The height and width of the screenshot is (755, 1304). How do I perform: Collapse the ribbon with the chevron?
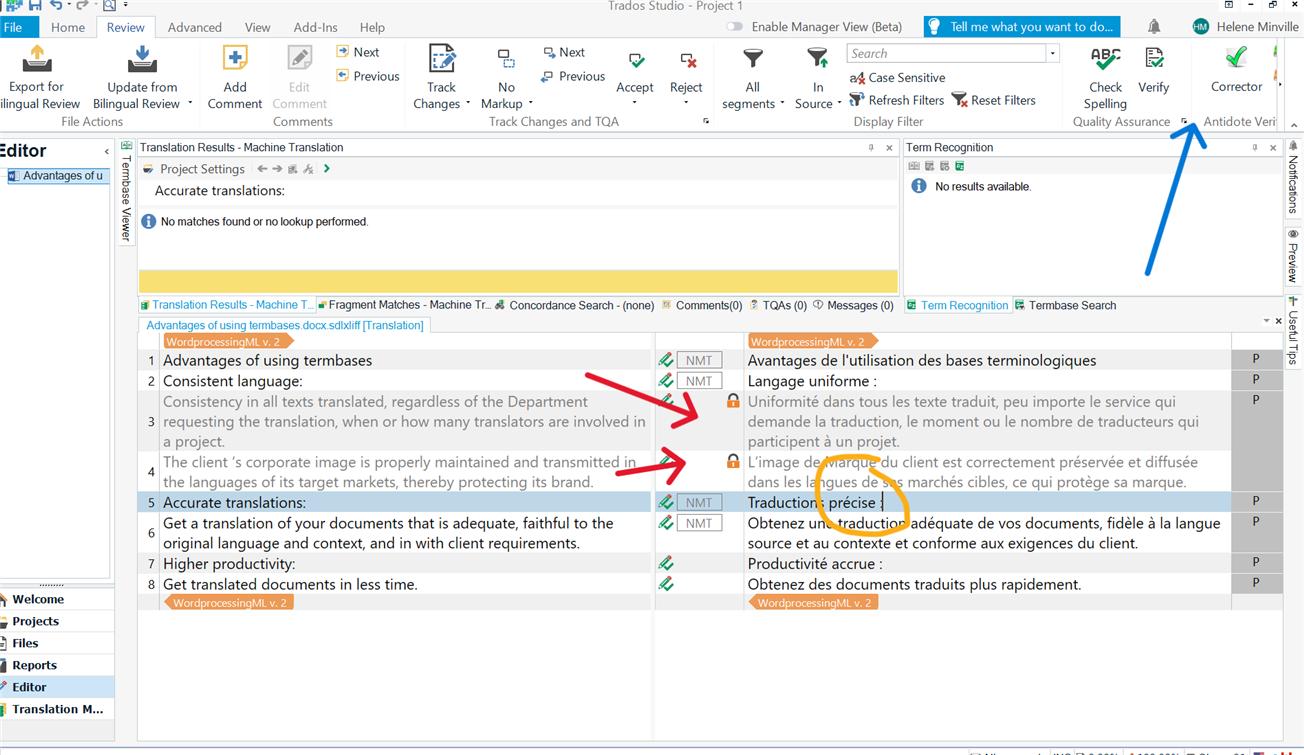[1294, 125]
